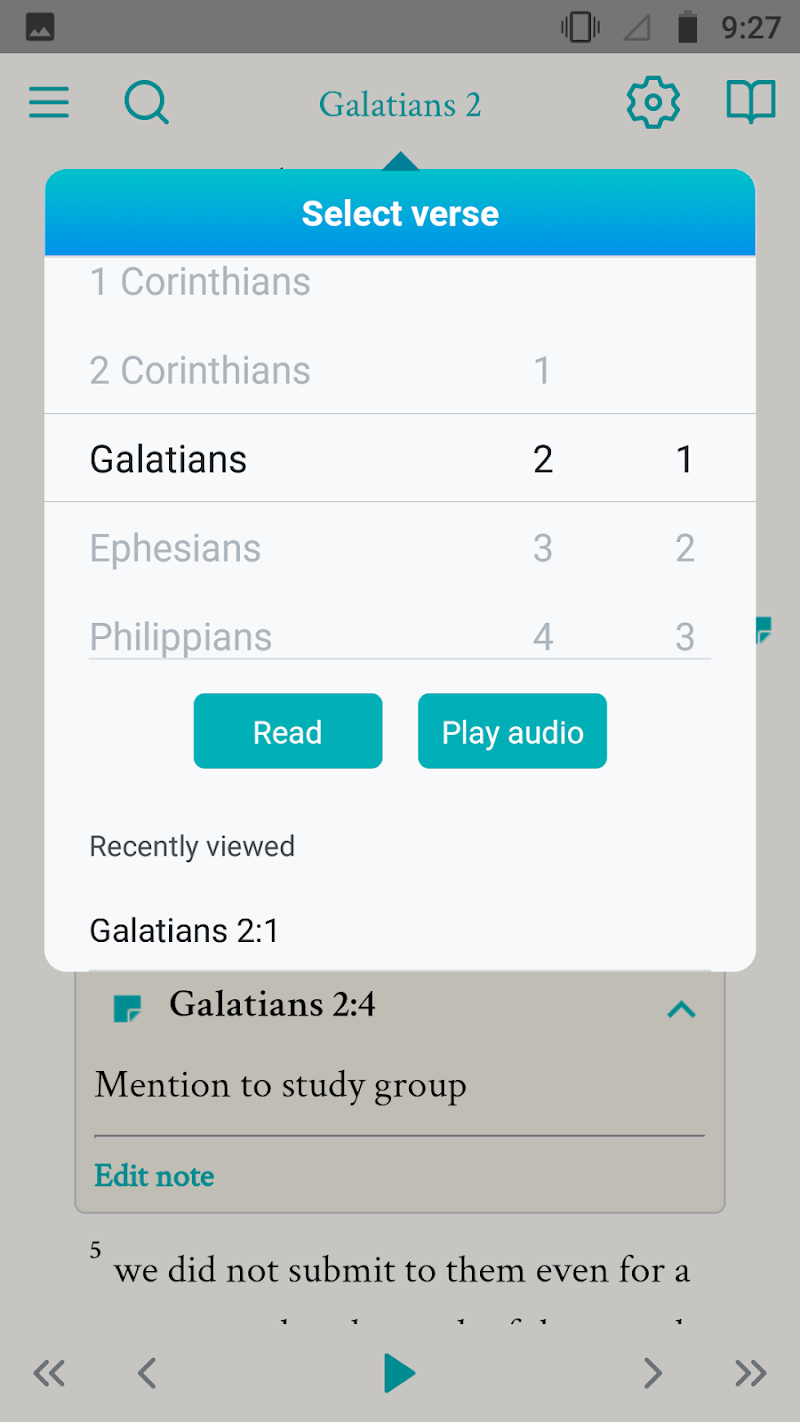Open the hamburger navigation menu
Screen dimensions: 800x1422
point(49,103)
